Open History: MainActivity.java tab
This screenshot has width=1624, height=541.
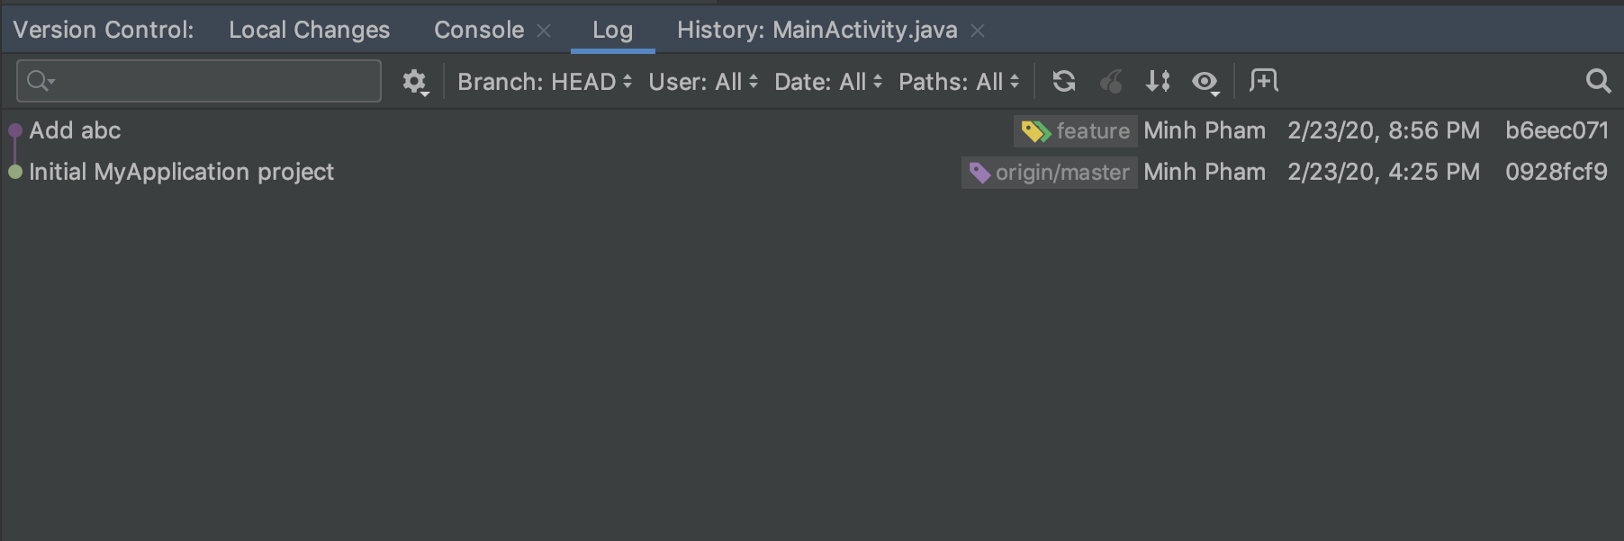[816, 30]
